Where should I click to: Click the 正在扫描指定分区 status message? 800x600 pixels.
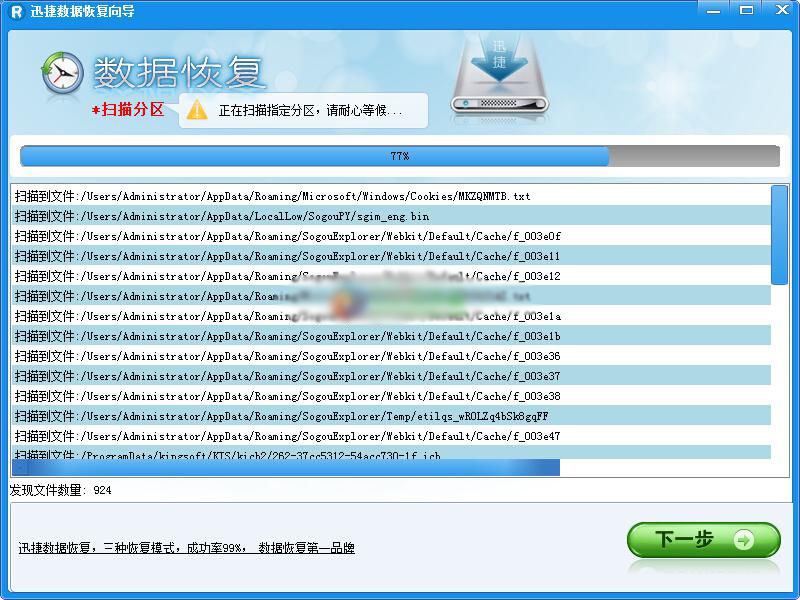point(310,110)
